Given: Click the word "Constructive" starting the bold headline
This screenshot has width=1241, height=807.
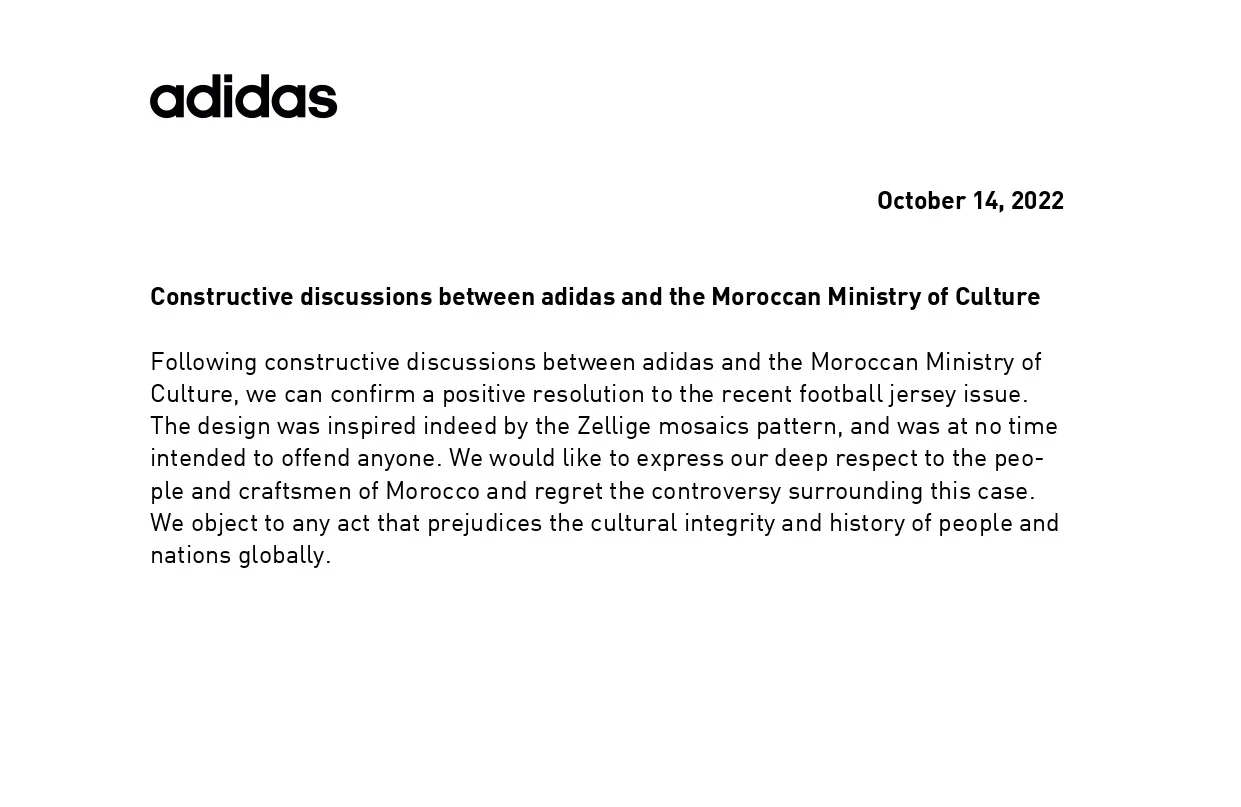Looking at the screenshot, I should click(221, 297).
